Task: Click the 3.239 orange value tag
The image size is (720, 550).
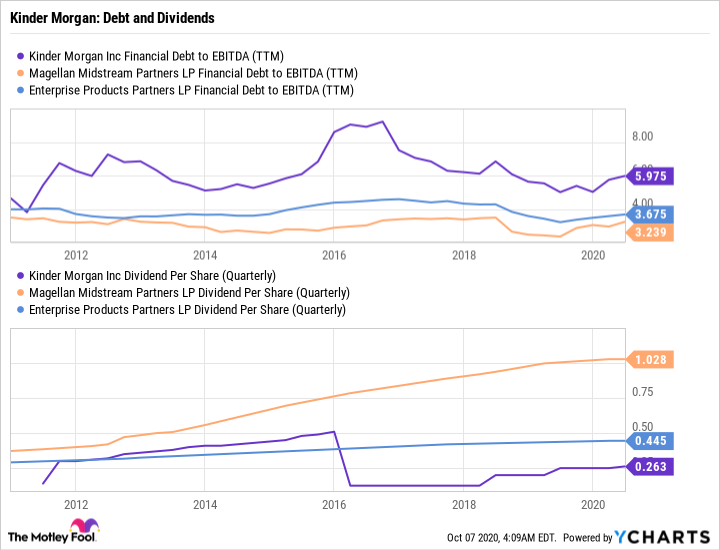Action: [652, 232]
